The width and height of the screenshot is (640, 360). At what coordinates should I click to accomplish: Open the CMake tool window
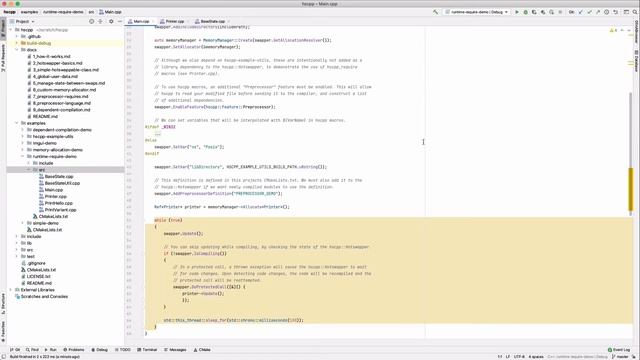click(202, 350)
